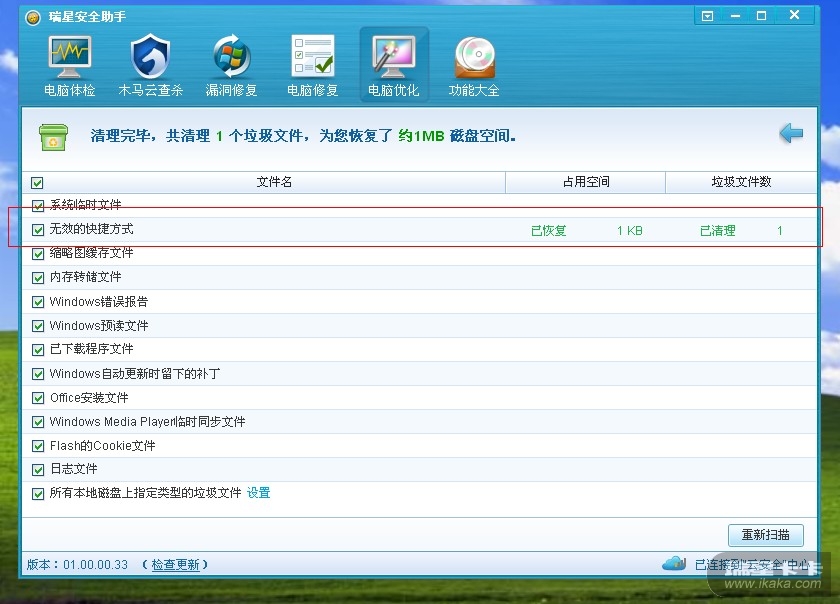Minimize the 瑞星安全助手 window
This screenshot has height=604, width=840.
735,16
